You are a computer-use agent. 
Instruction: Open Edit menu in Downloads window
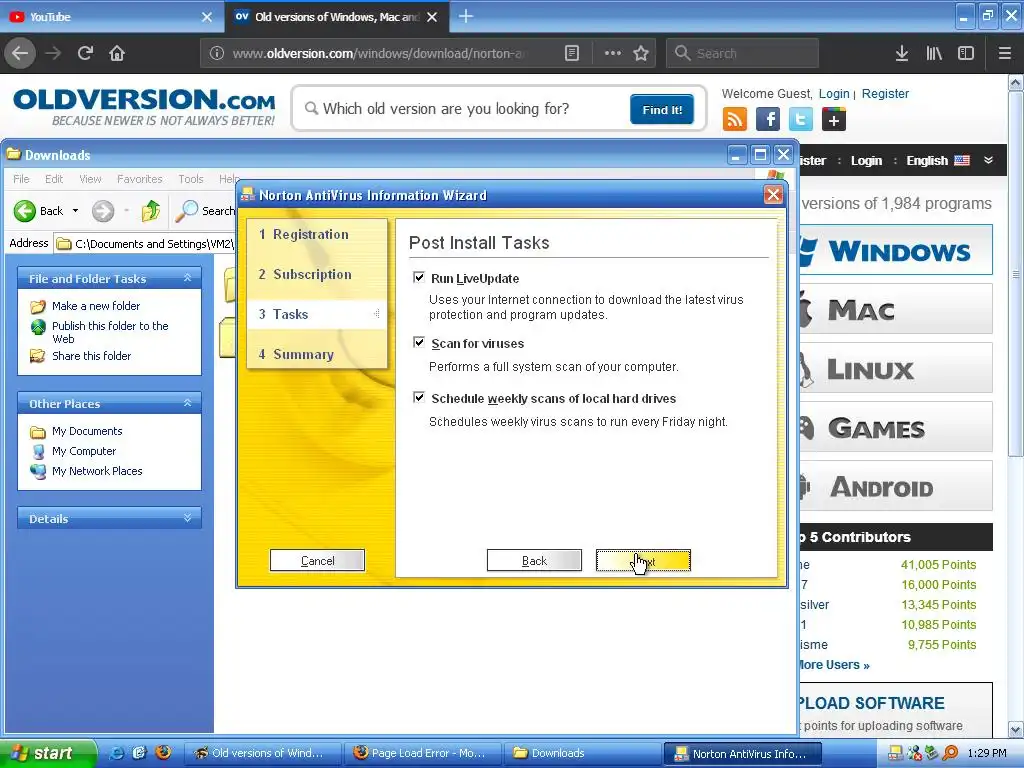(54, 179)
